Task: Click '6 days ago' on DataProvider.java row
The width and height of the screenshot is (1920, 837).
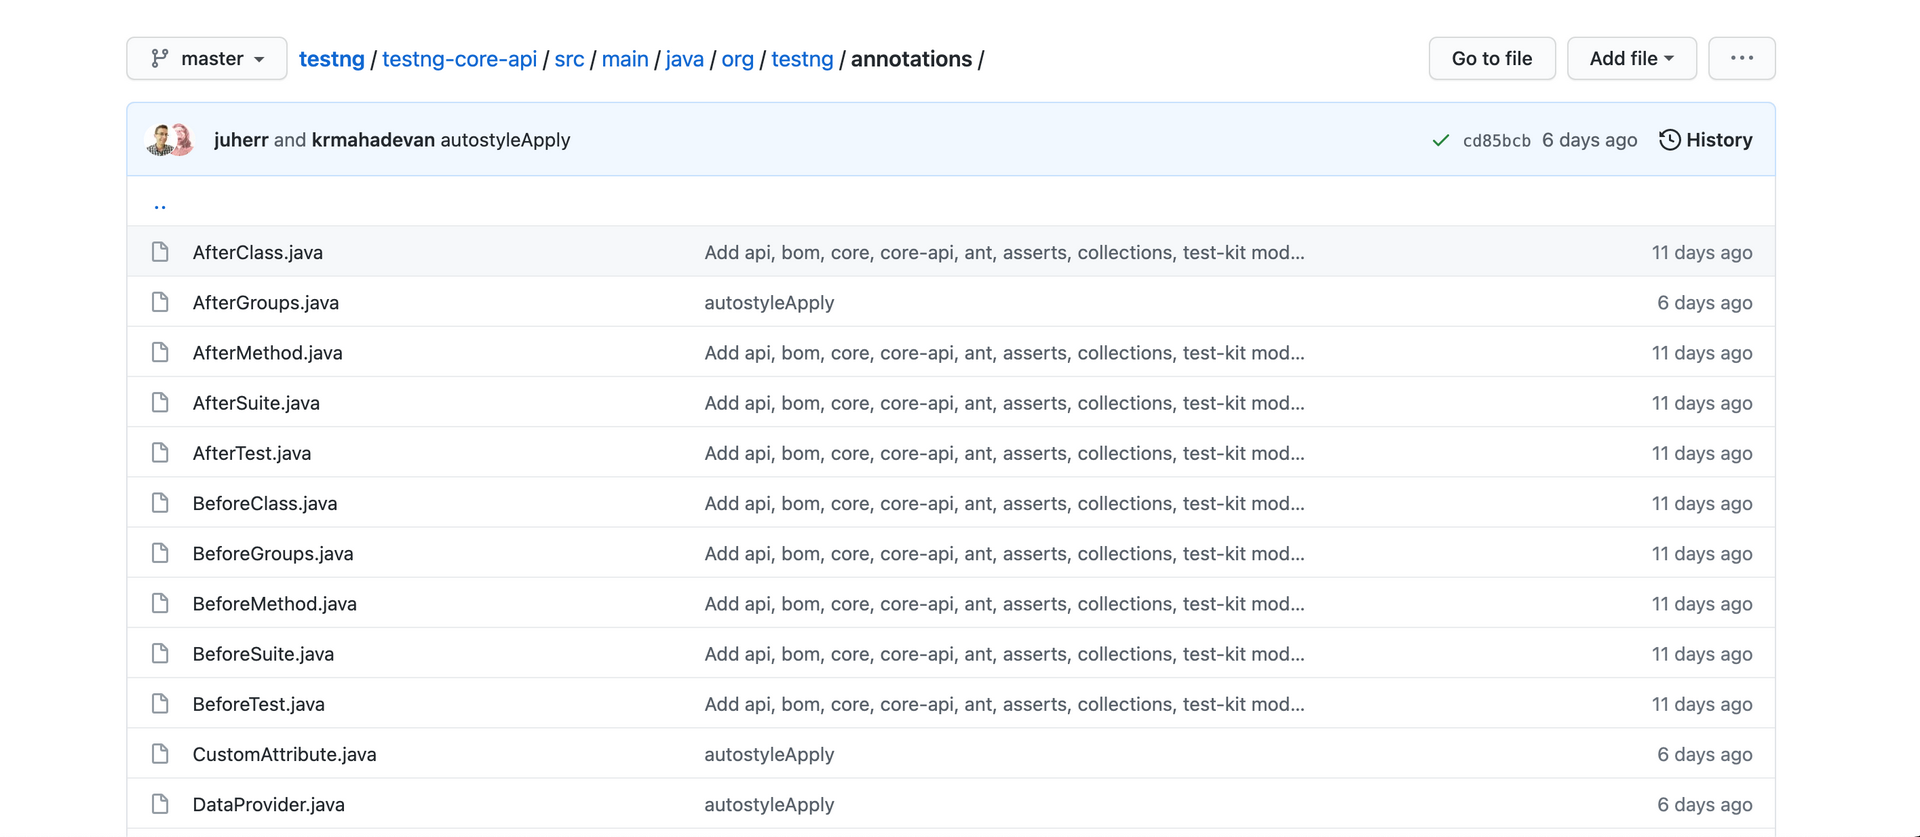Action: 1705,804
